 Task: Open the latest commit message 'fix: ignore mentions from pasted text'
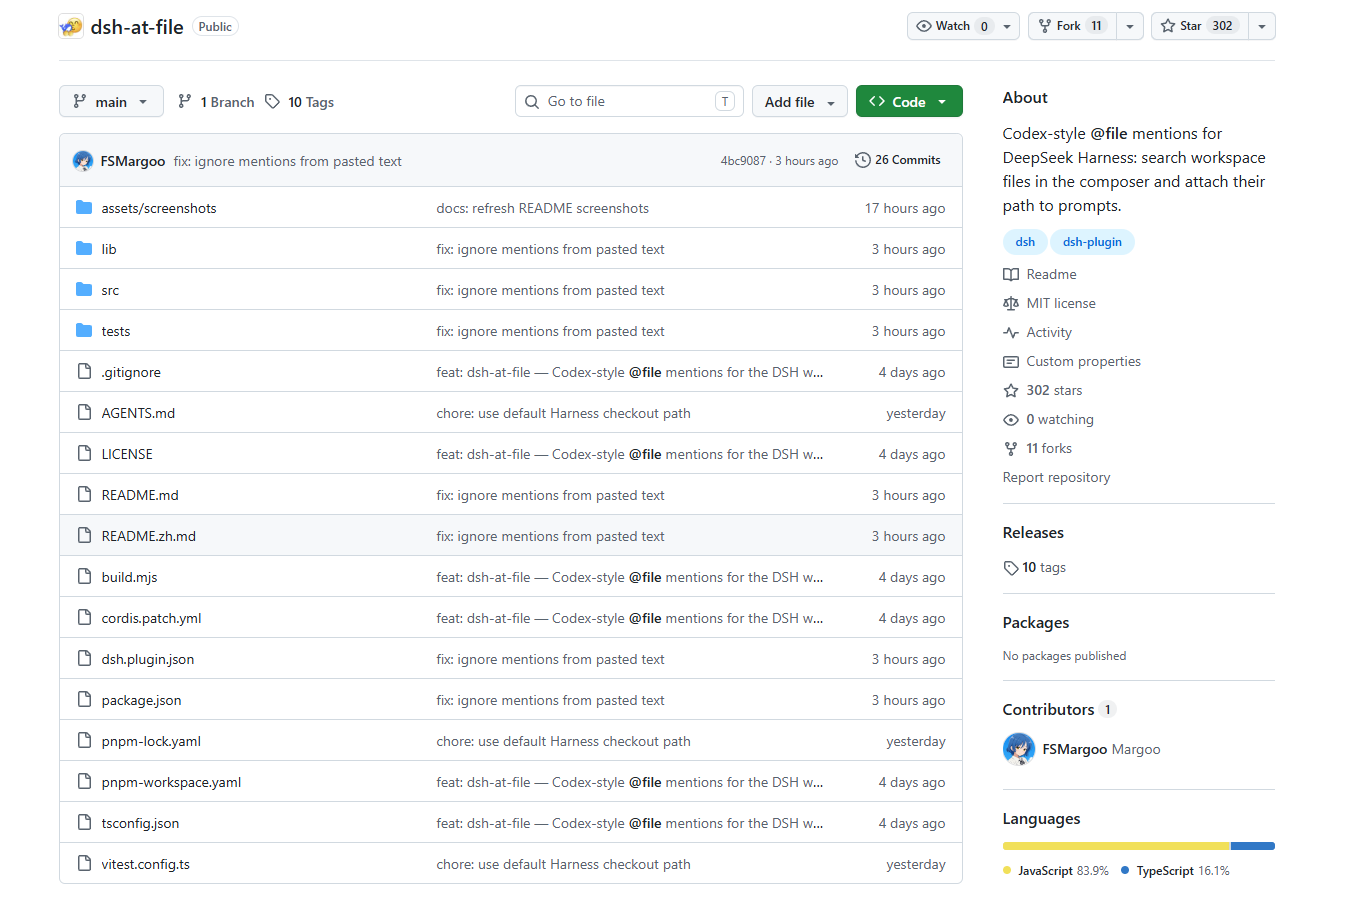point(288,161)
